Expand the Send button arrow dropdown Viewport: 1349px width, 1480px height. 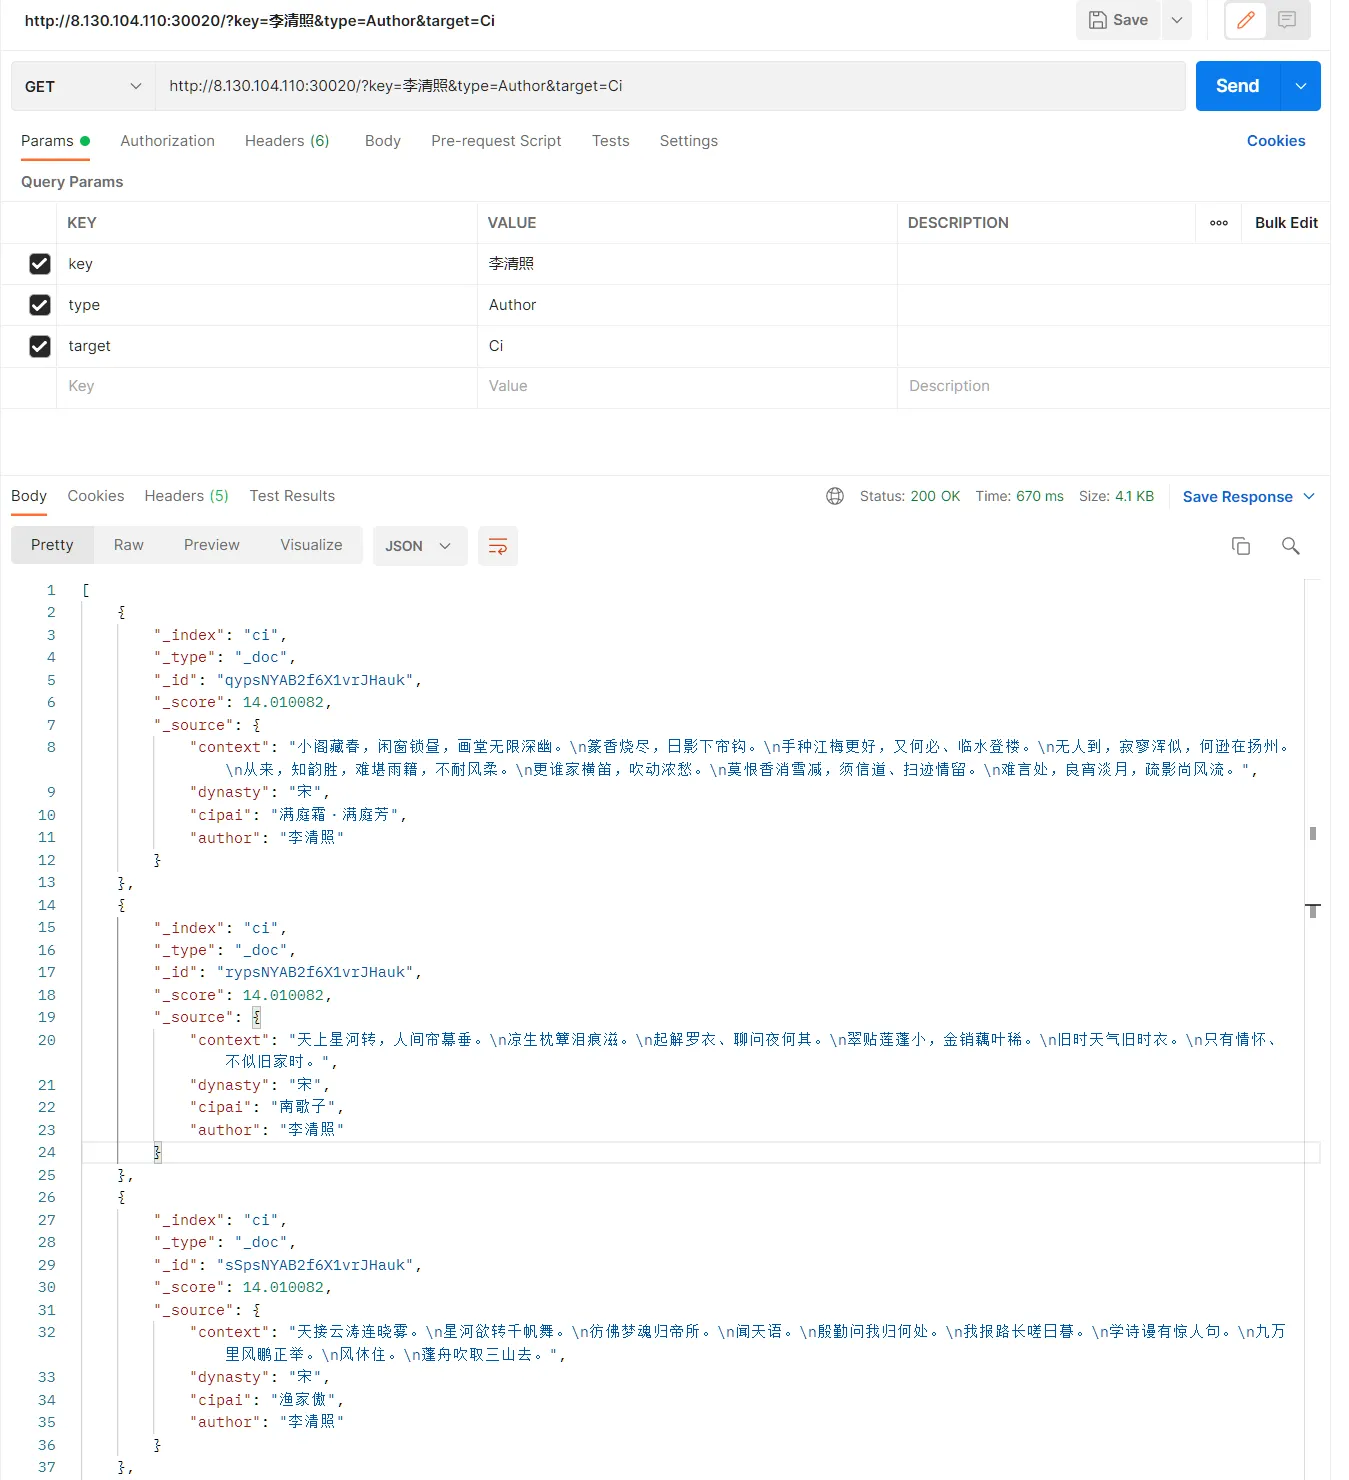(x=1301, y=86)
